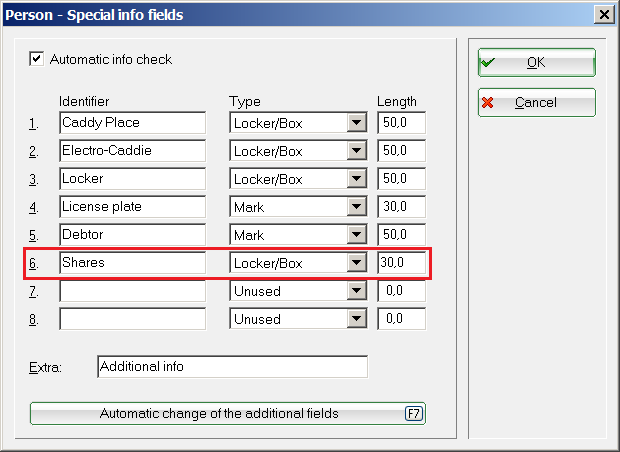Open the Type dropdown for Electro-Caddie
The image size is (620, 452).
point(356,151)
